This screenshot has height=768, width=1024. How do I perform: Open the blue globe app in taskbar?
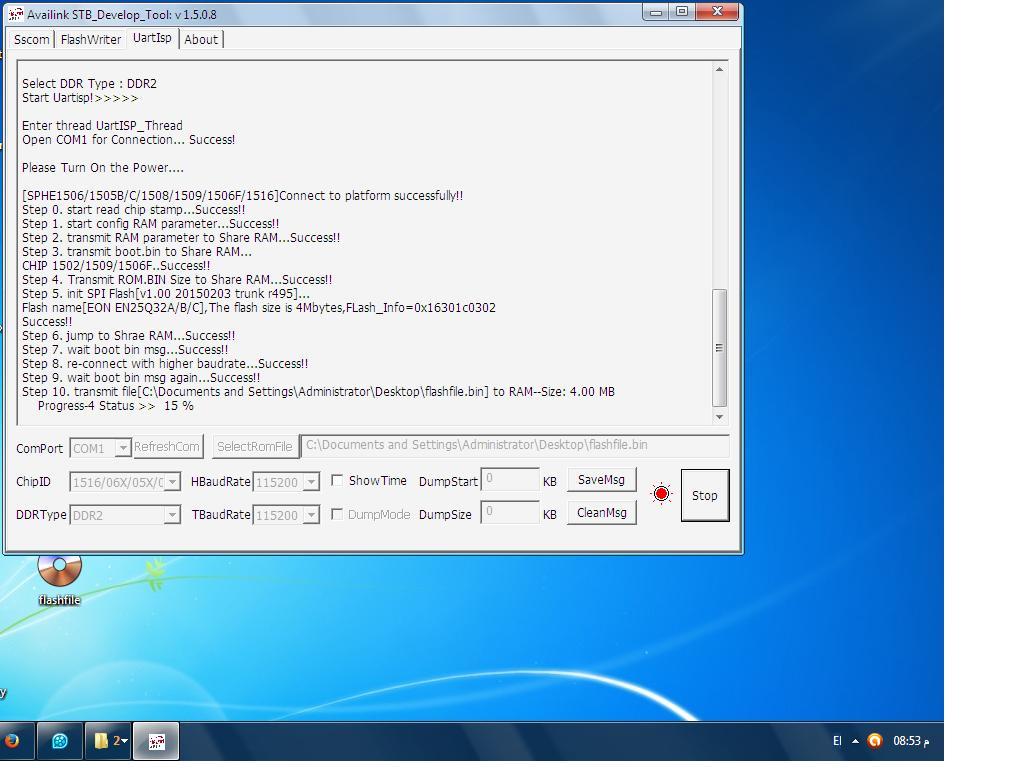[x=59, y=741]
